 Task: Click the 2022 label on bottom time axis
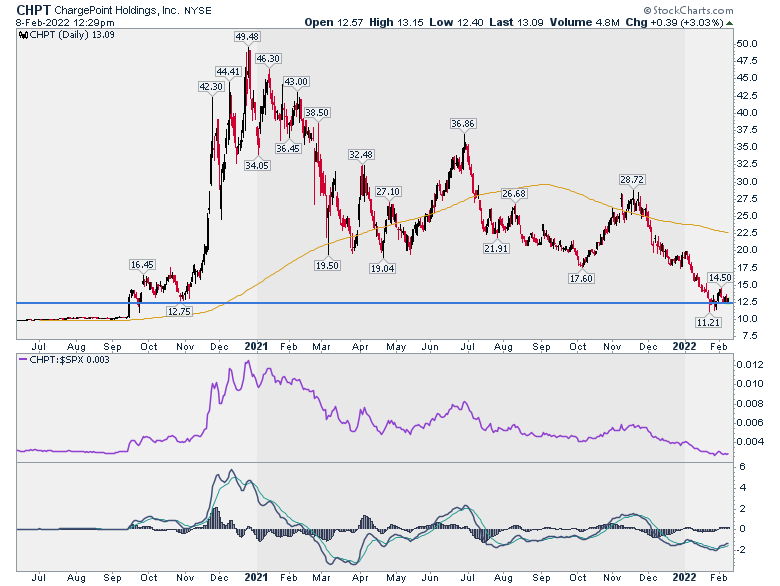point(684,578)
